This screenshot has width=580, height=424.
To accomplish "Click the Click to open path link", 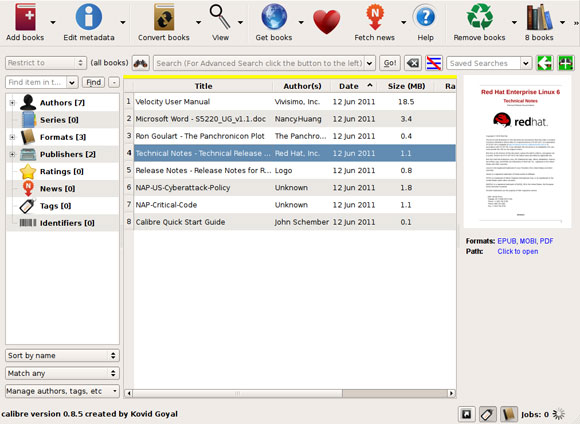I will (517, 252).
